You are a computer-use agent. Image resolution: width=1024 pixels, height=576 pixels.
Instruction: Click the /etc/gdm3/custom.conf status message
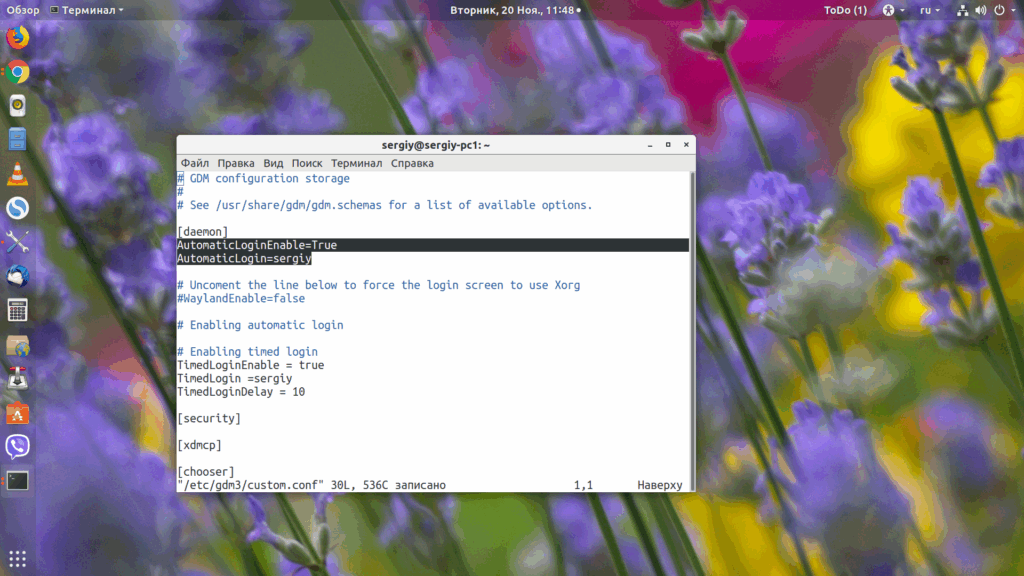click(x=312, y=485)
